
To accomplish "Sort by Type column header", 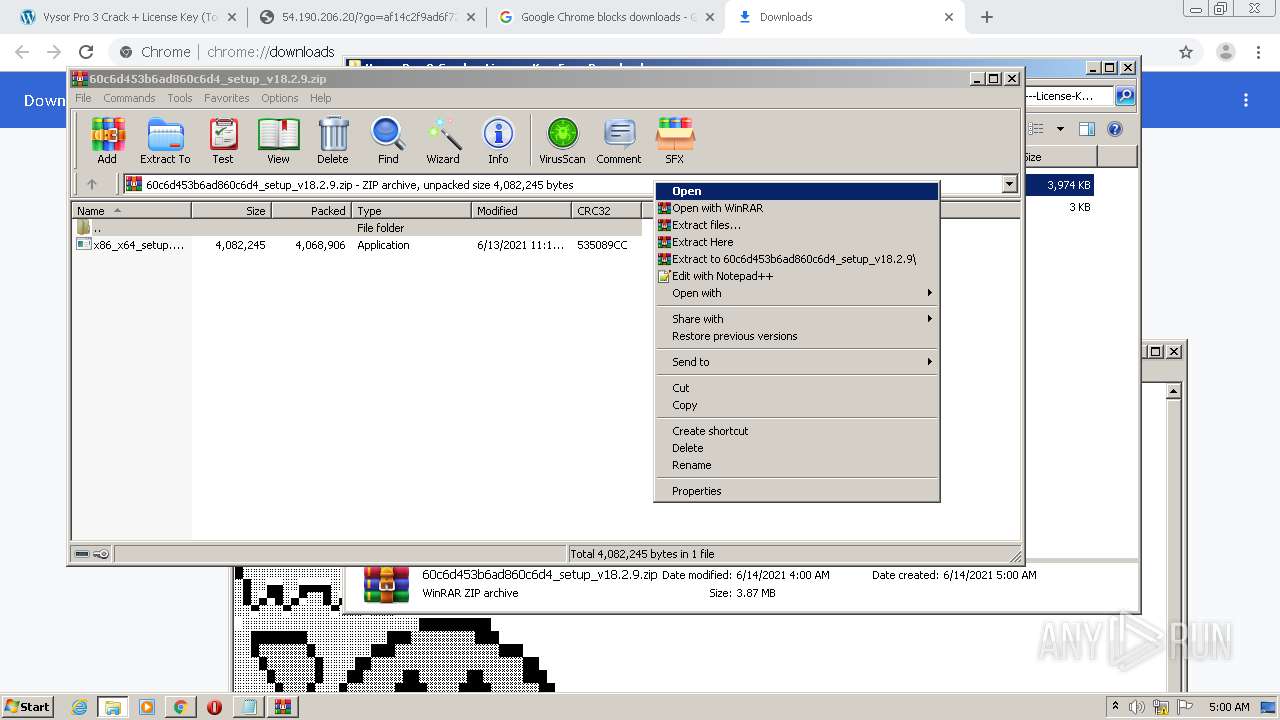I will coord(411,210).
